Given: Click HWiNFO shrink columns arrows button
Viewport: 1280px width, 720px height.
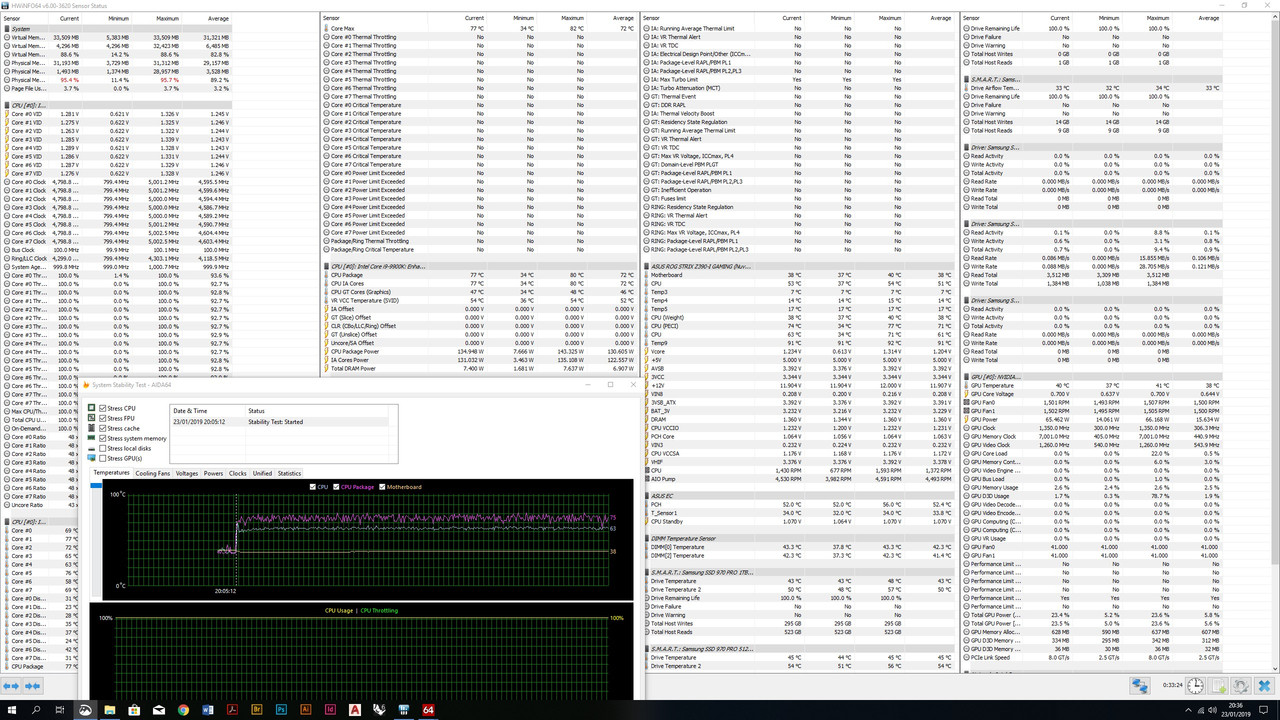Looking at the screenshot, I should [x=32, y=686].
